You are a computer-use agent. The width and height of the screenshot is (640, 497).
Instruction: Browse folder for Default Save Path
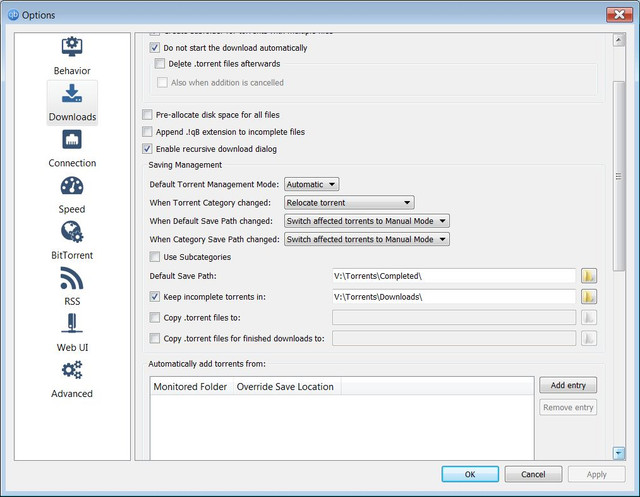coord(589,276)
